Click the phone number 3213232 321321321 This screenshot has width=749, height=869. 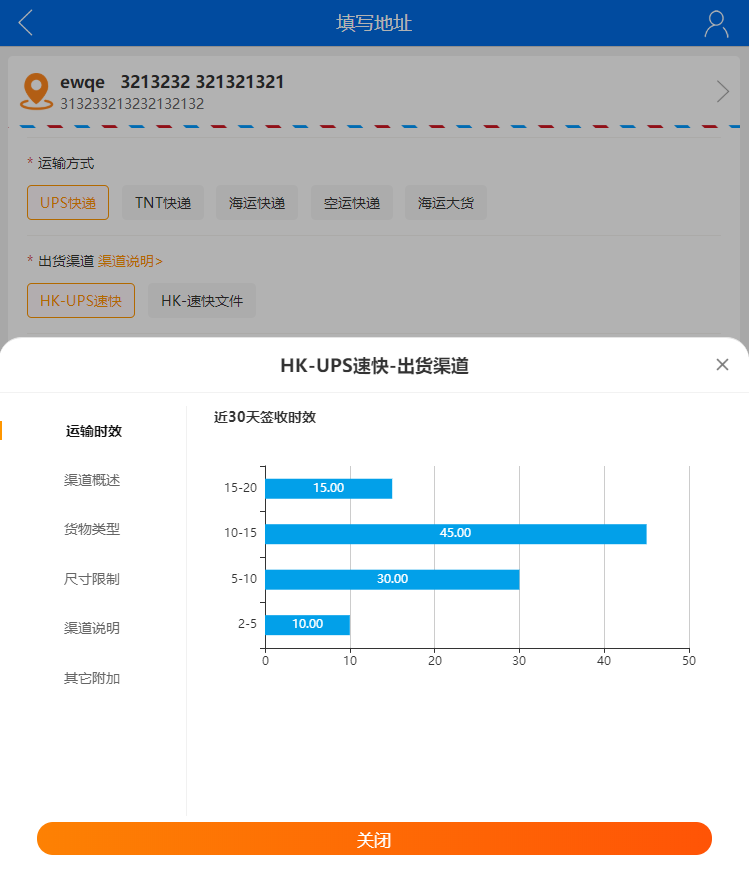point(202,82)
